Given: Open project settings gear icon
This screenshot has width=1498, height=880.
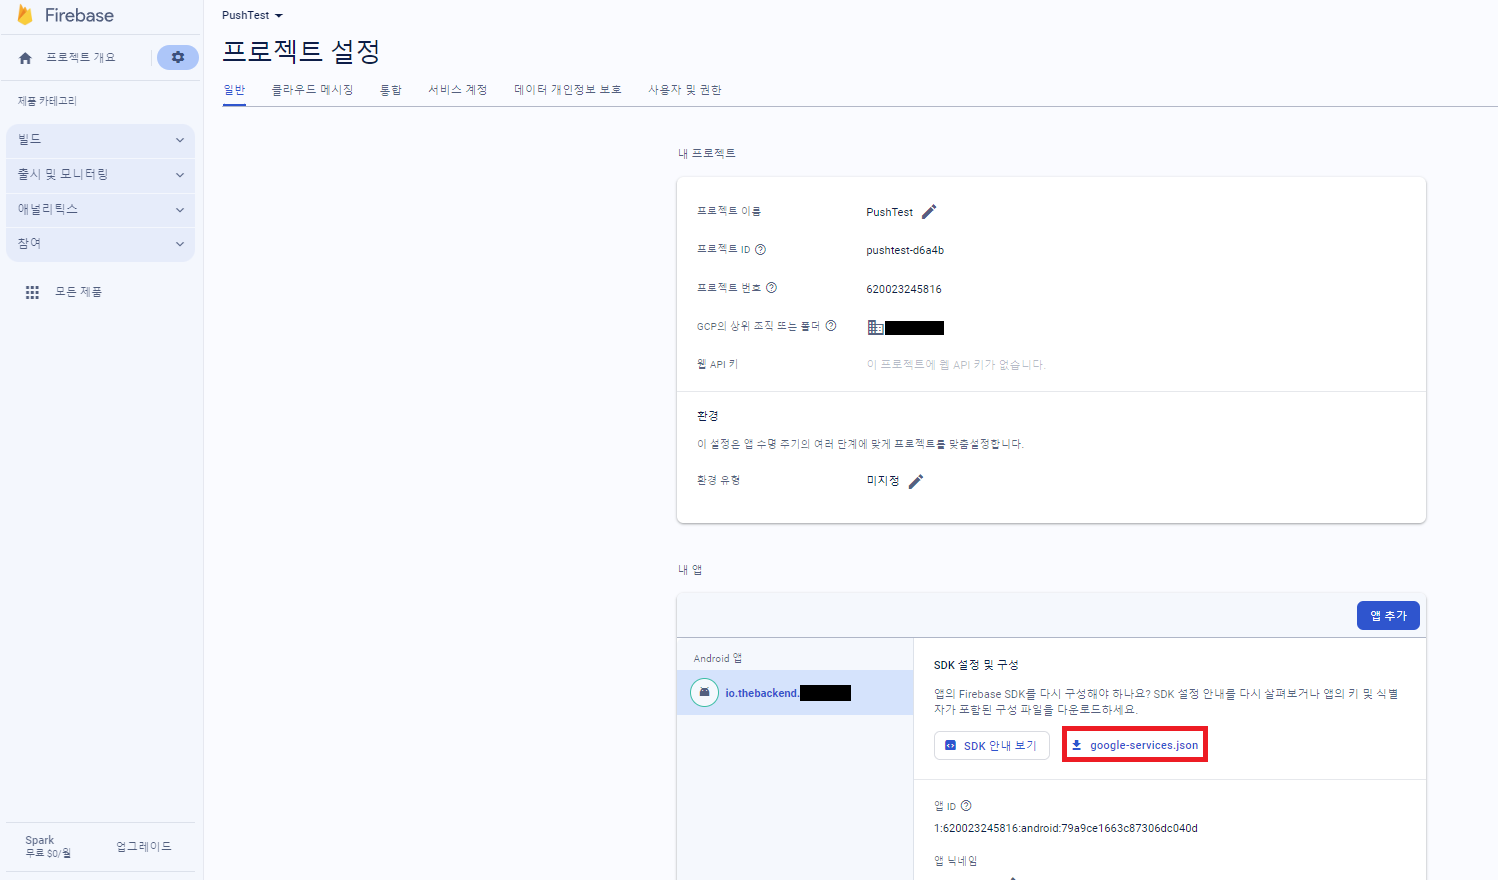Looking at the screenshot, I should 178,57.
